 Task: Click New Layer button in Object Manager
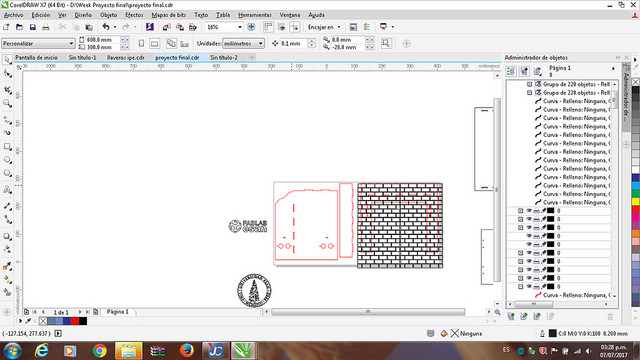pos(511,316)
